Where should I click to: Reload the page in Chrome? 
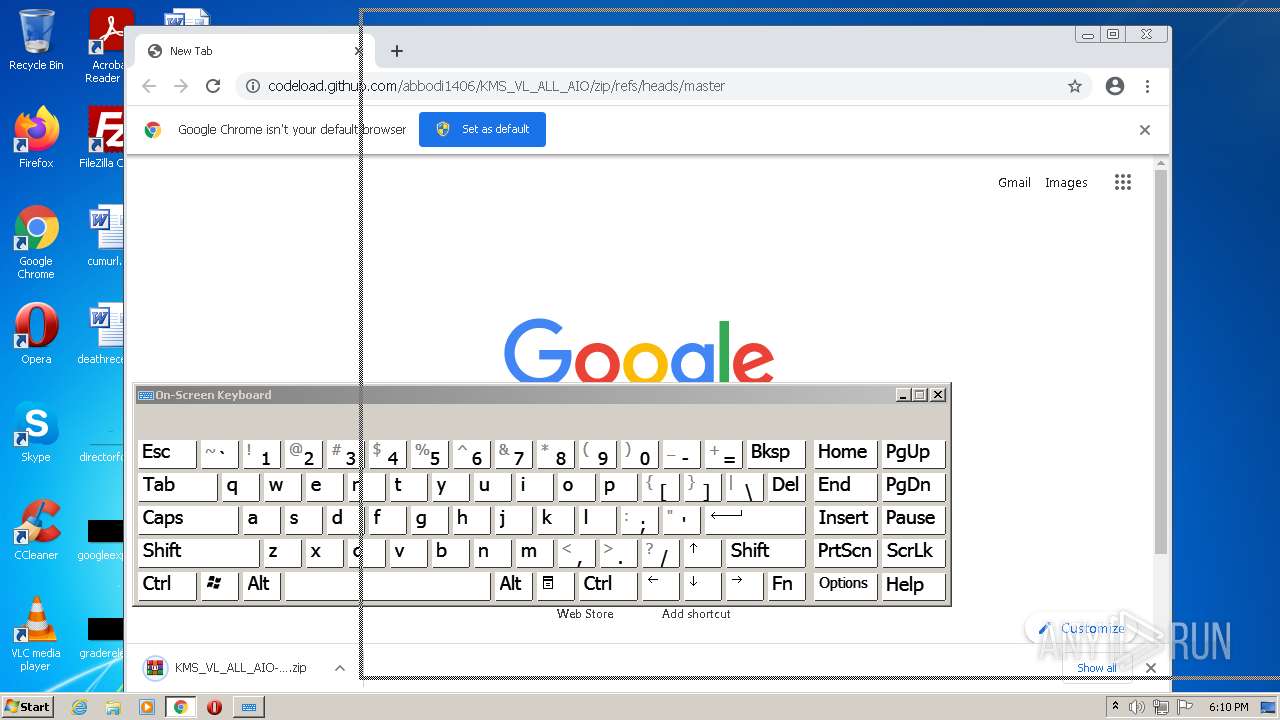(x=213, y=86)
